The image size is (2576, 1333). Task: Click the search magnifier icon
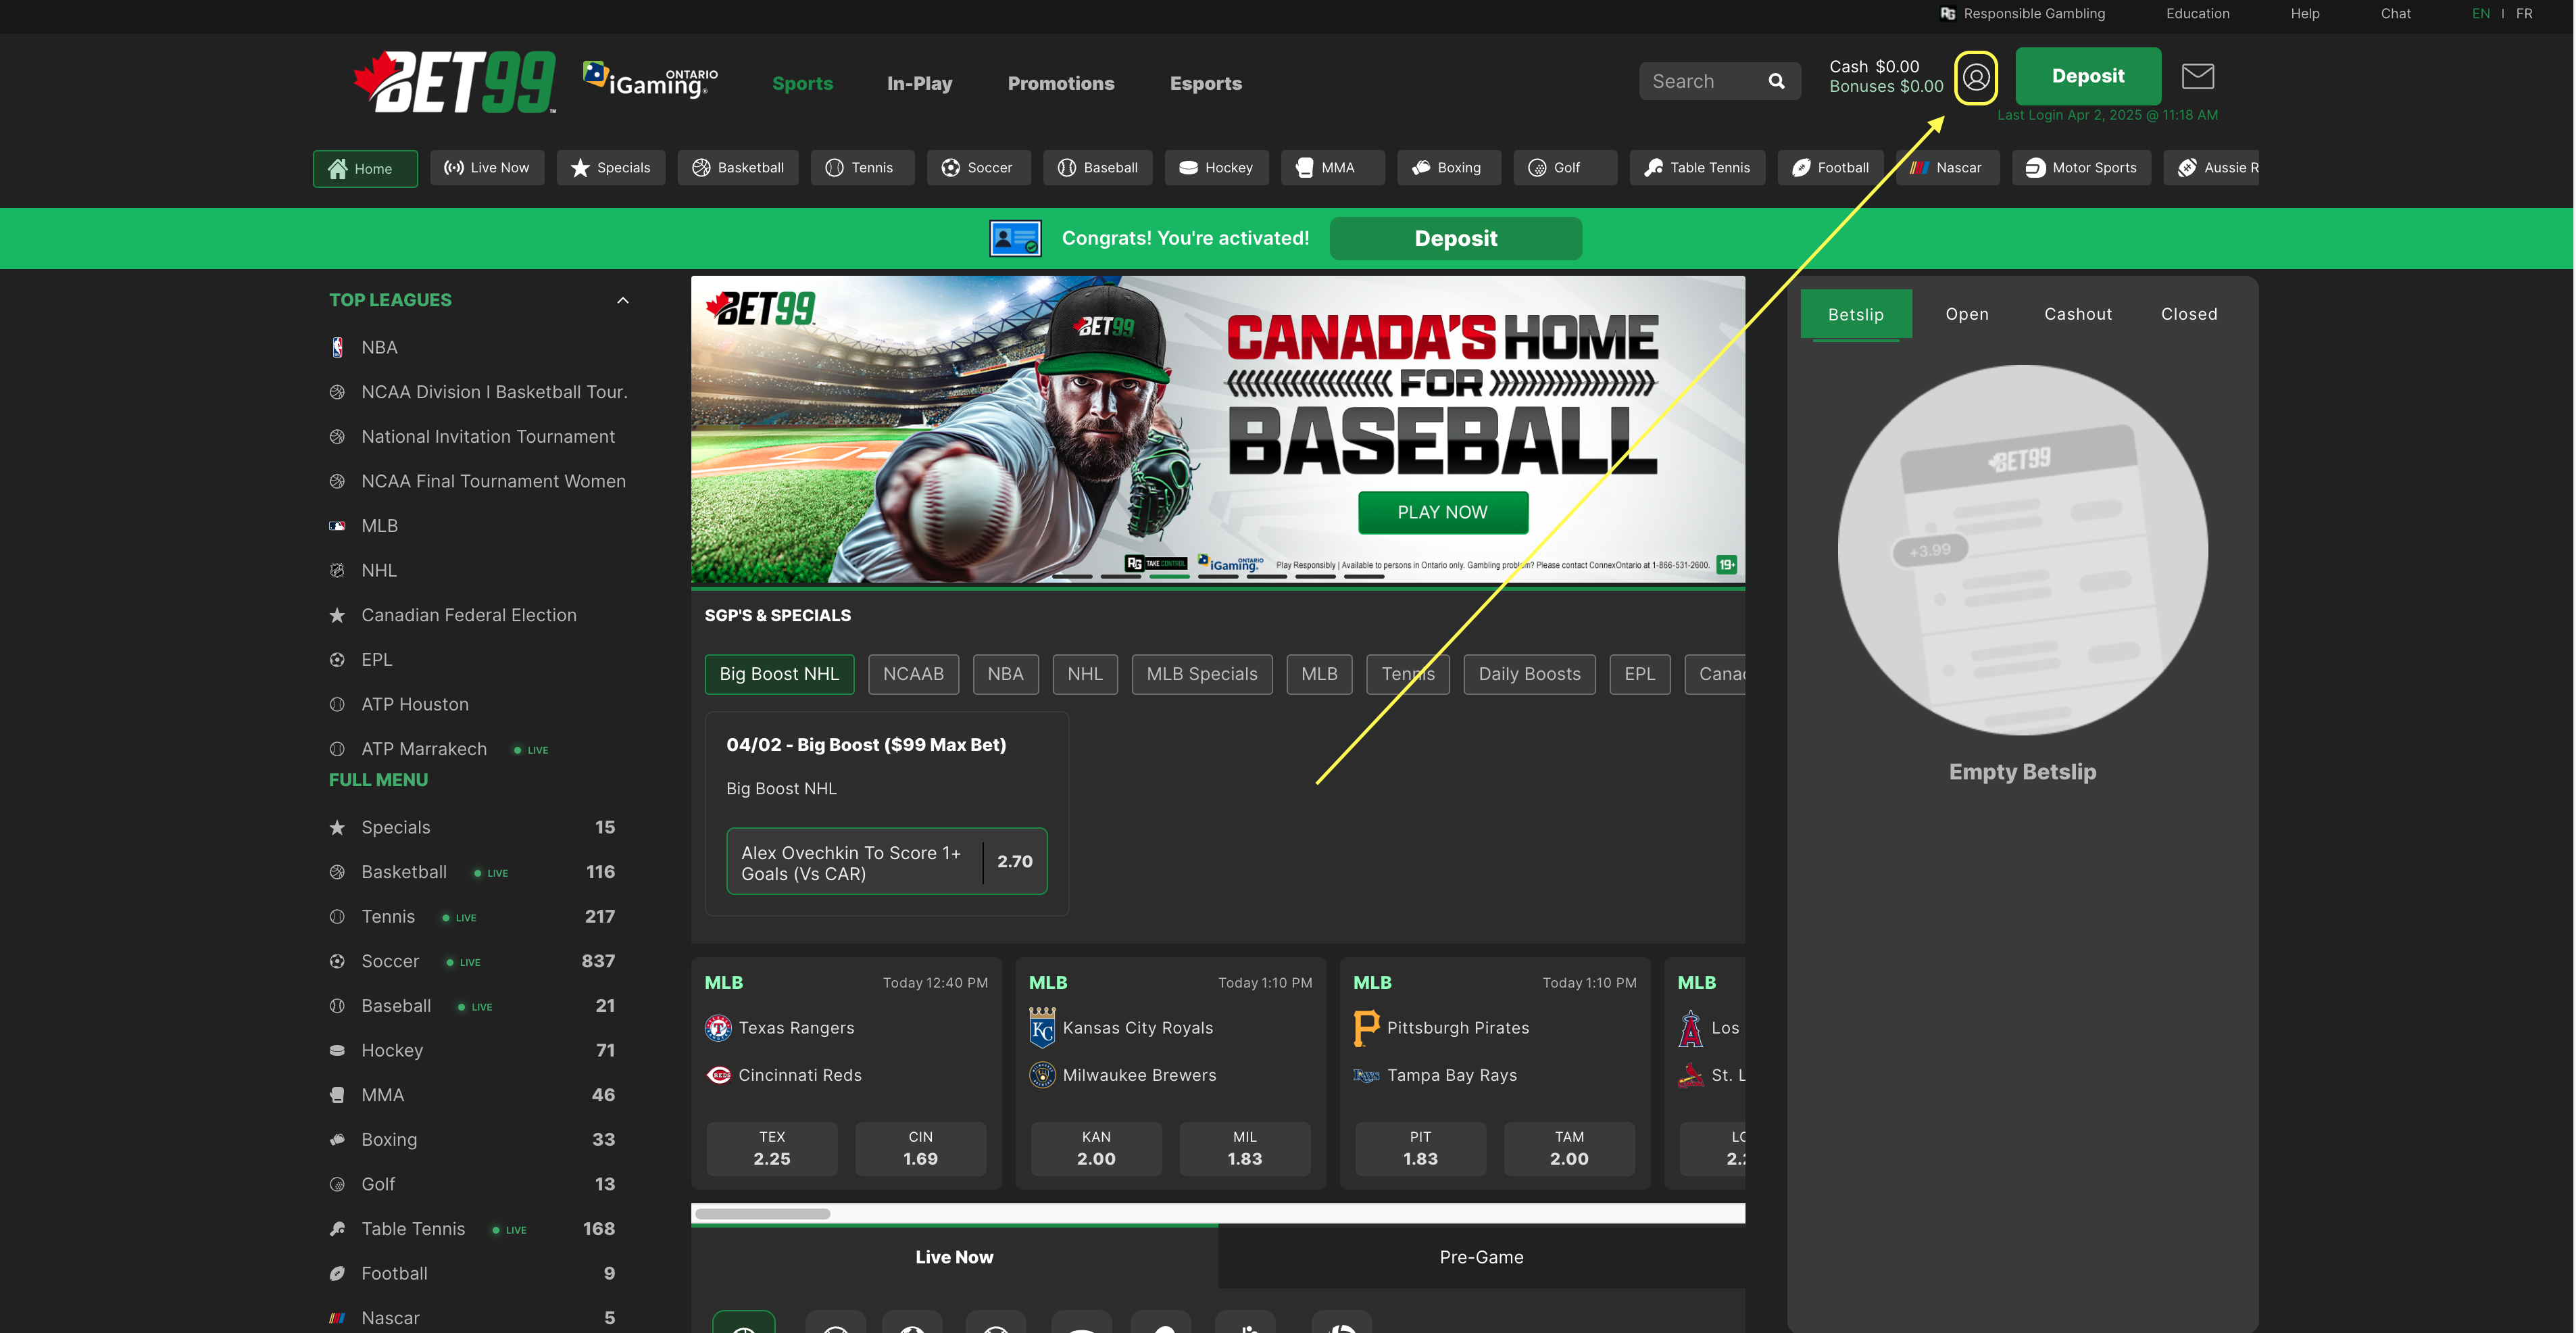[1776, 82]
